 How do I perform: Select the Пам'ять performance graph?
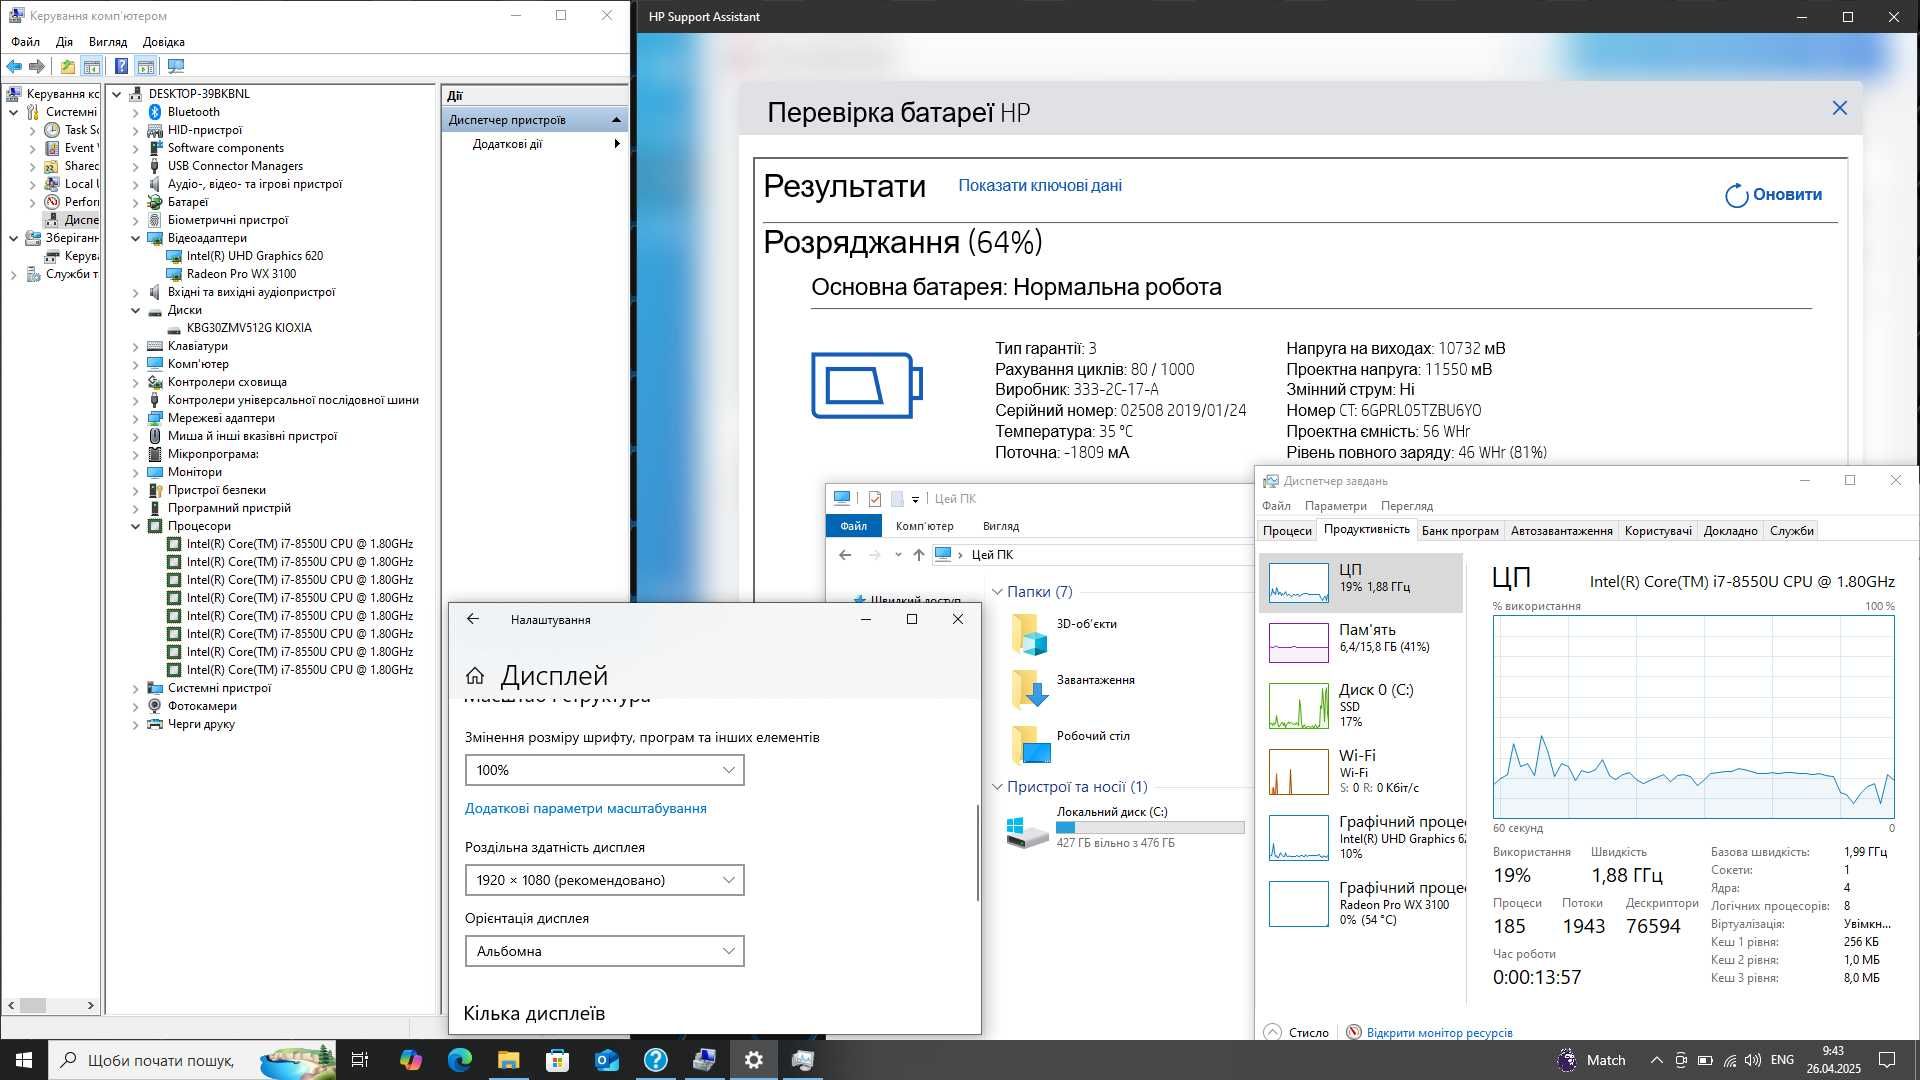click(1299, 643)
